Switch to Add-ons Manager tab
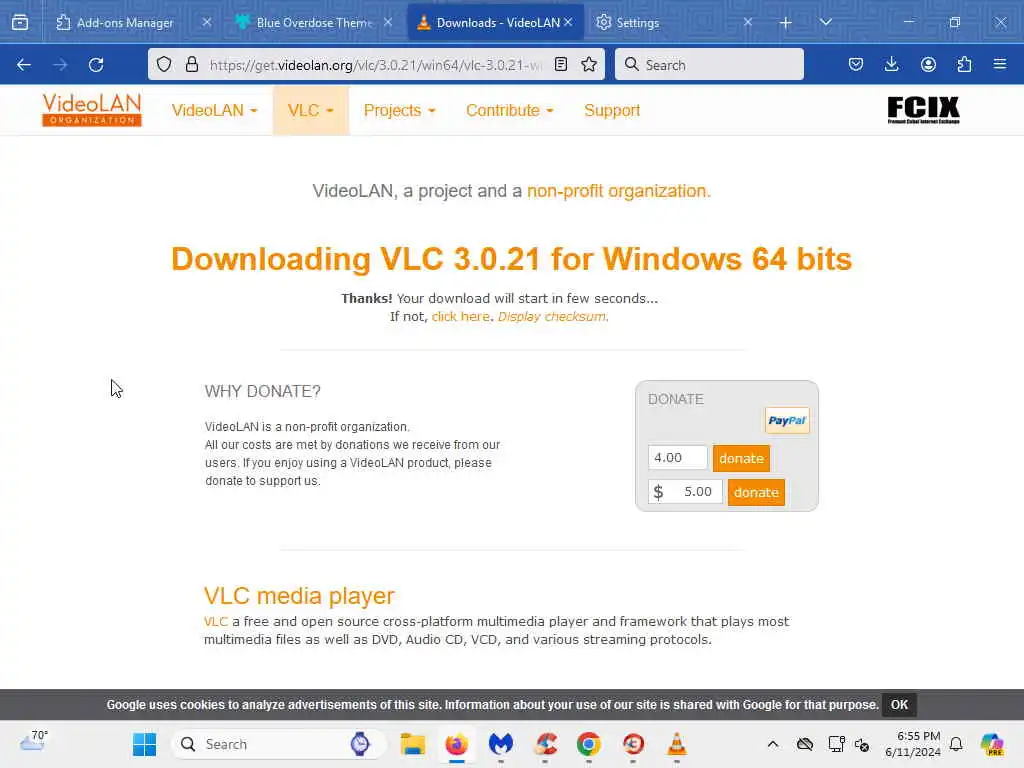This screenshot has height=768, width=1024. pos(124,23)
